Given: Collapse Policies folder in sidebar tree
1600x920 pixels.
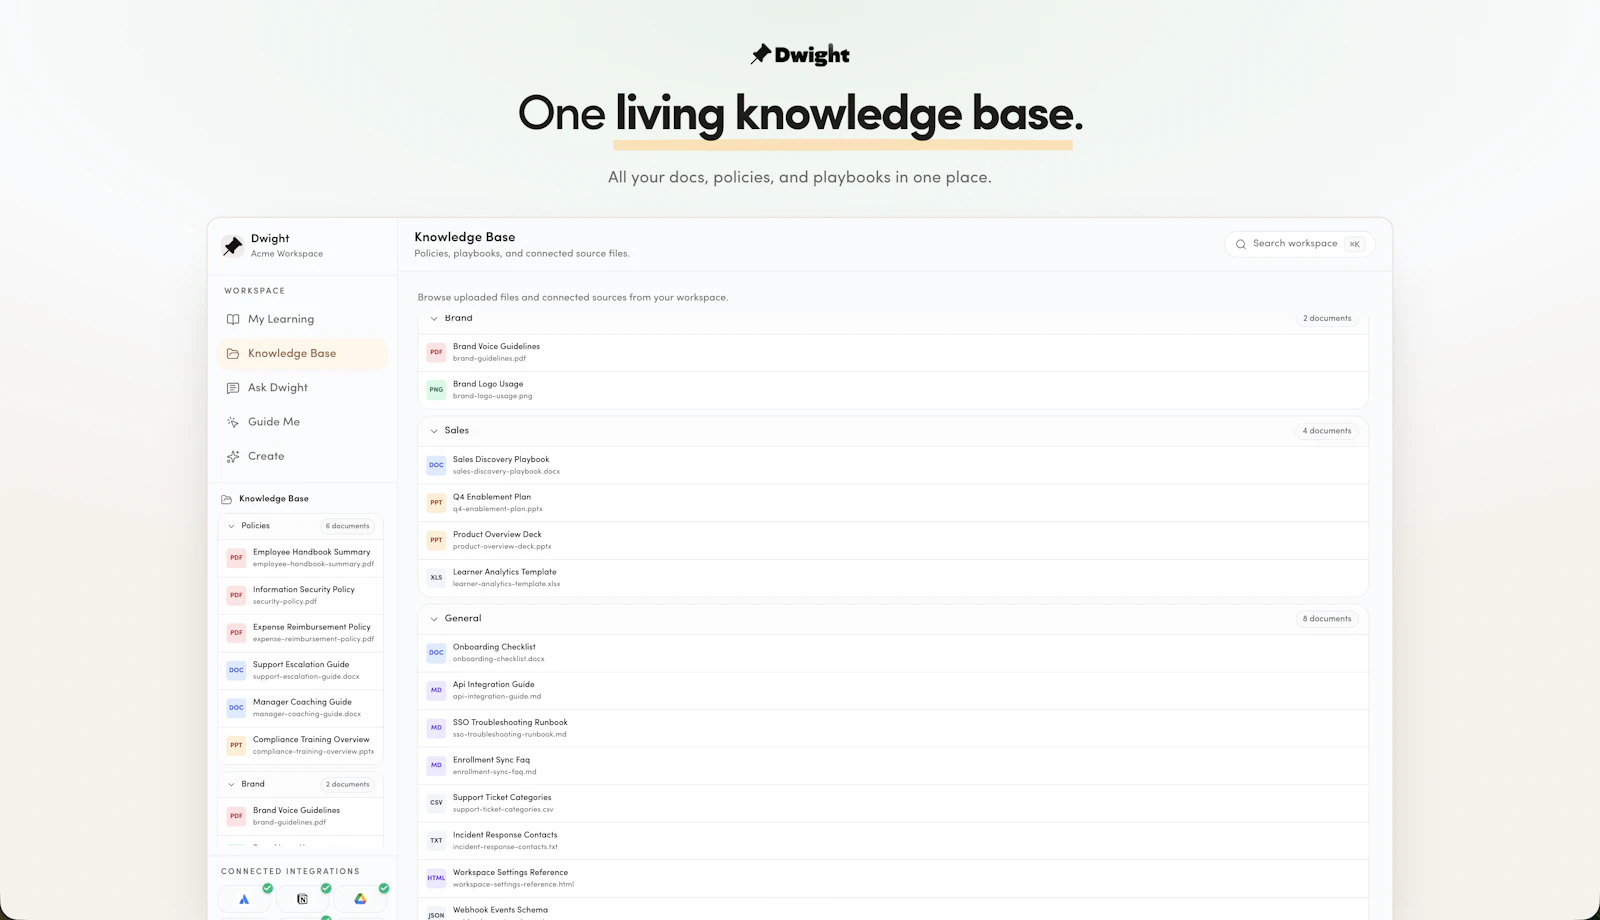Looking at the screenshot, I should tap(232, 526).
